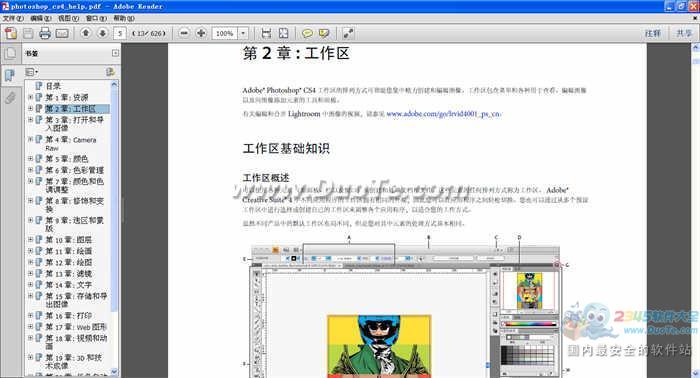This screenshot has width=700, height=378.
Task: Select the 第 11 章 bookmark
Action: 68,251
